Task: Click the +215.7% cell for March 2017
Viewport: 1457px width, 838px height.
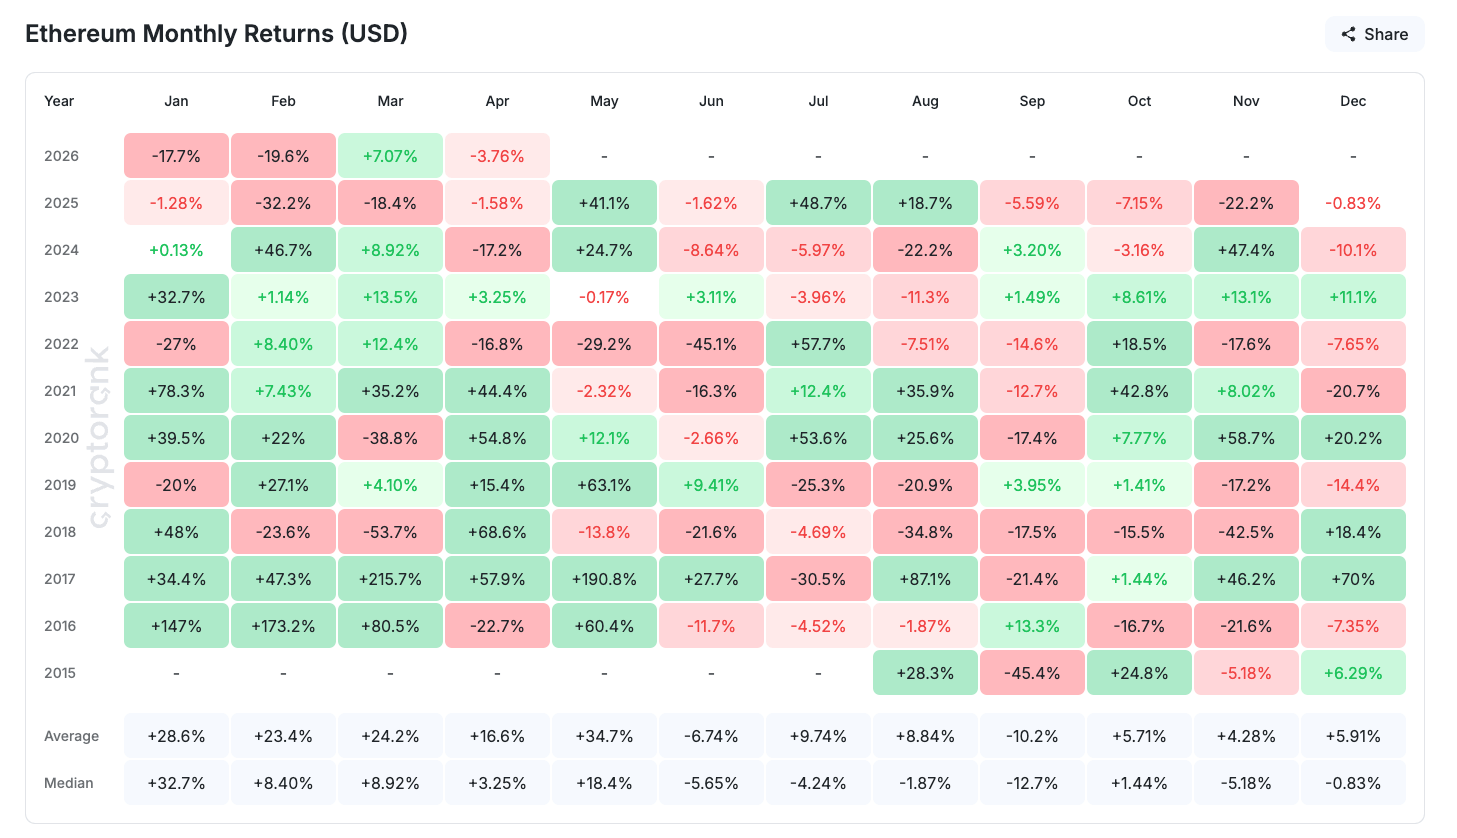Action: [390, 579]
